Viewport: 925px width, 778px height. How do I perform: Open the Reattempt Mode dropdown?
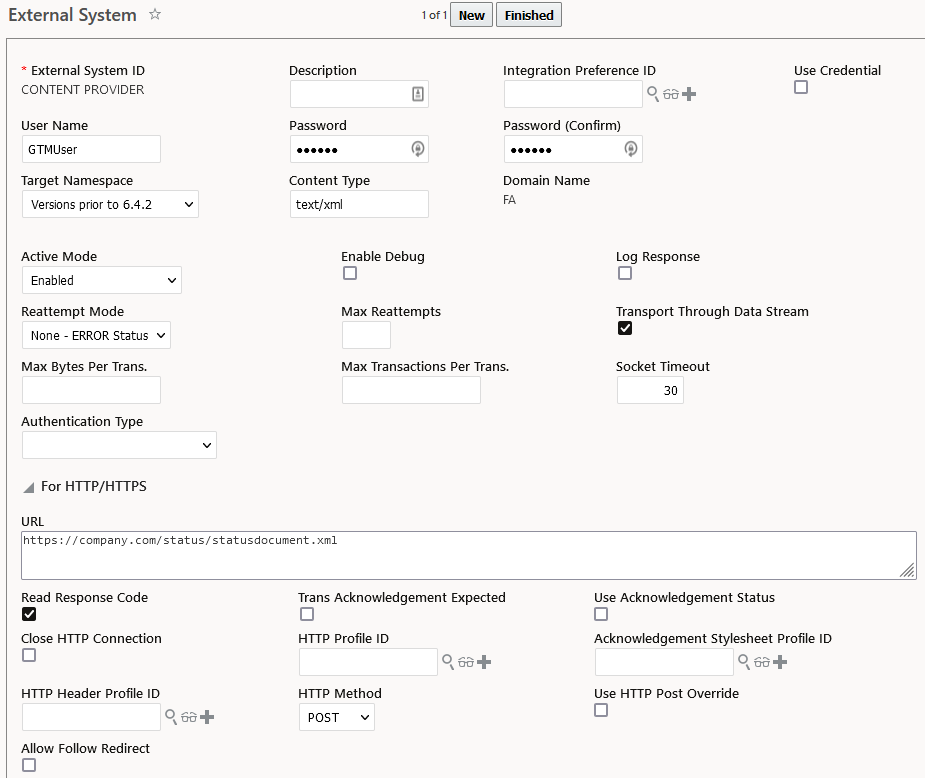click(96, 335)
